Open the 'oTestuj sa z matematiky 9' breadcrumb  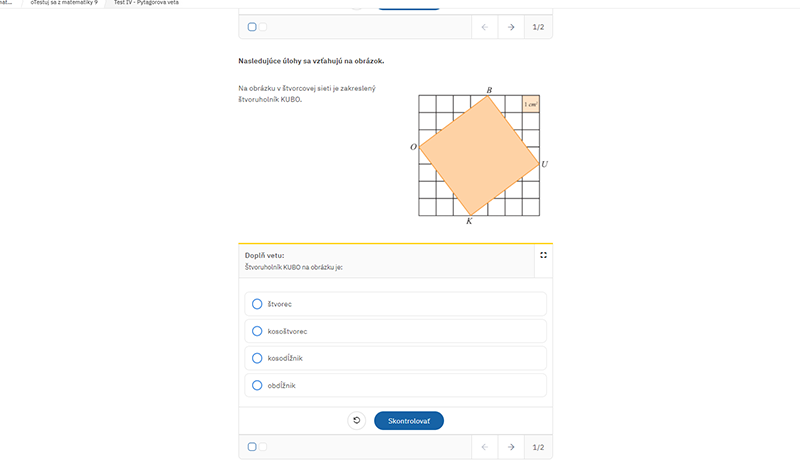pos(64,3)
